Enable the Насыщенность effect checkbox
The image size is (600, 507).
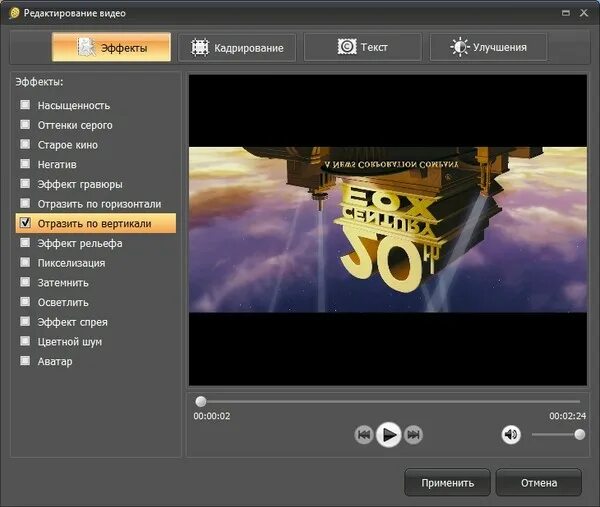click(x=25, y=104)
